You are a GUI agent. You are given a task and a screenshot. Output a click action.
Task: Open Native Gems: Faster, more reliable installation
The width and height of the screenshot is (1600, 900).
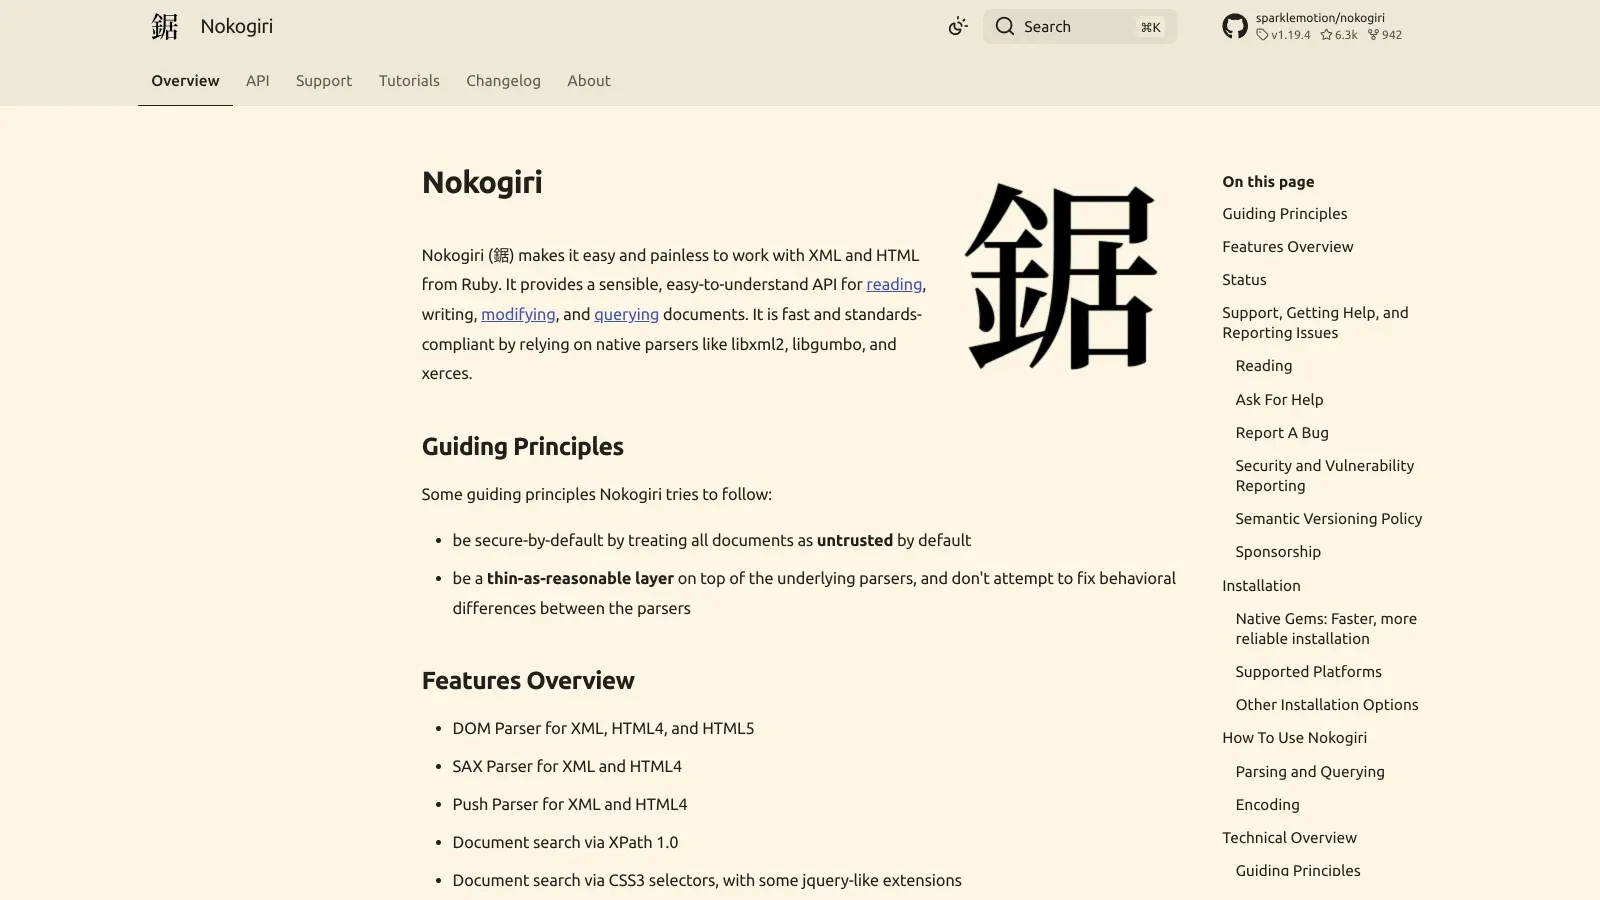coord(1326,629)
